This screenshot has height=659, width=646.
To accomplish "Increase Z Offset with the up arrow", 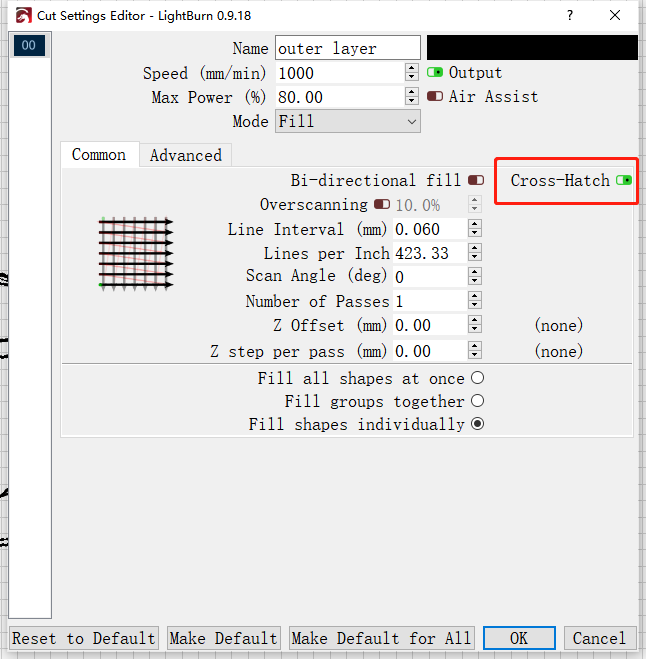I will point(475,321).
